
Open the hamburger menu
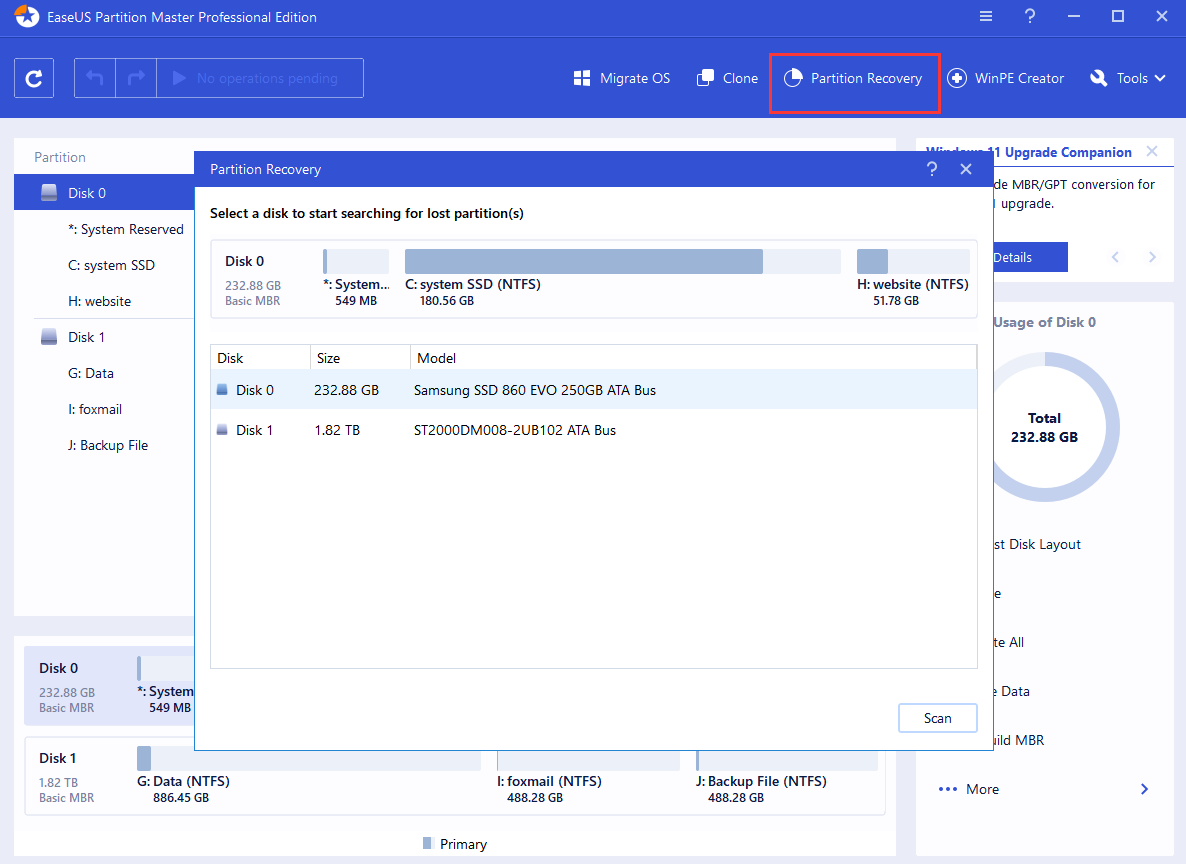pos(986,16)
